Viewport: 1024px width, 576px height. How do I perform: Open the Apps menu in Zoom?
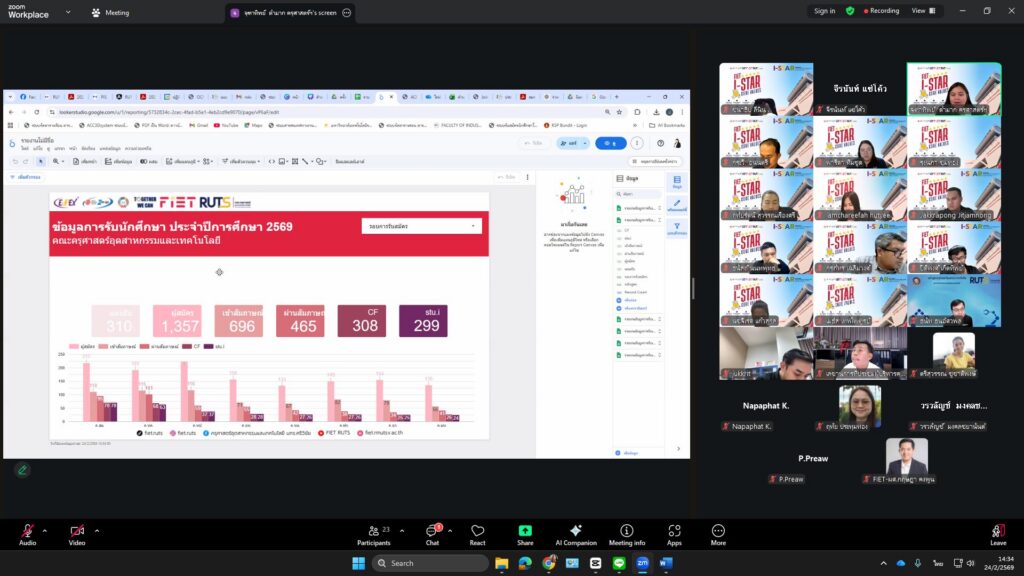click(674, 531)
